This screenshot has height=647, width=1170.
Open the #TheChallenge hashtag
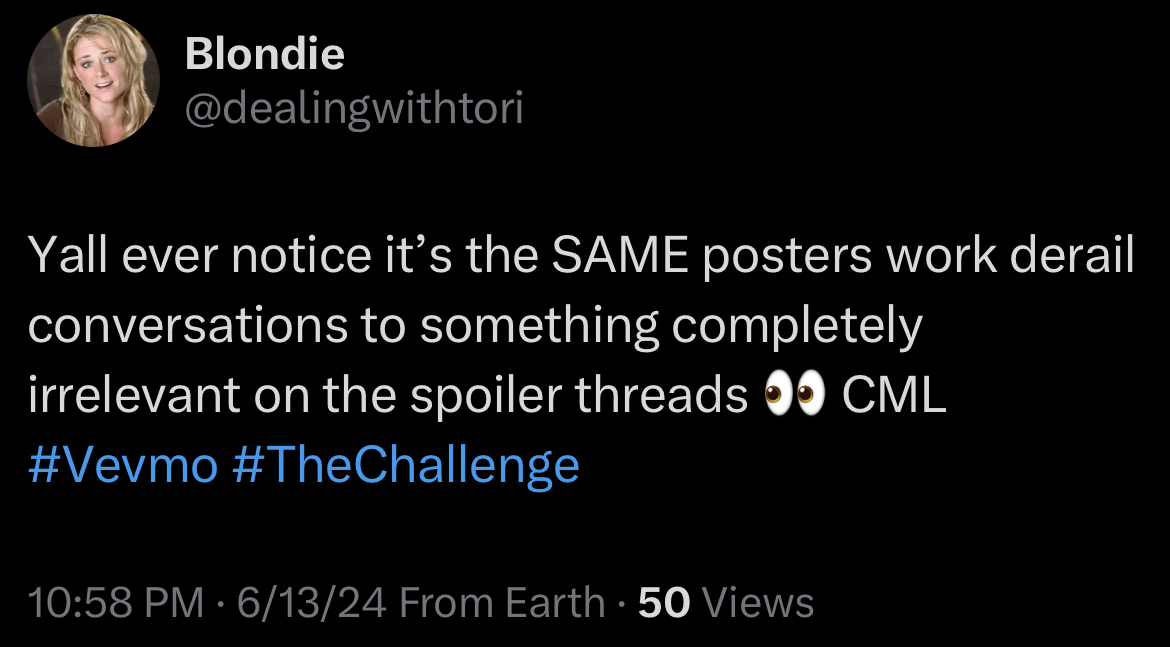(x=406, y=464)
